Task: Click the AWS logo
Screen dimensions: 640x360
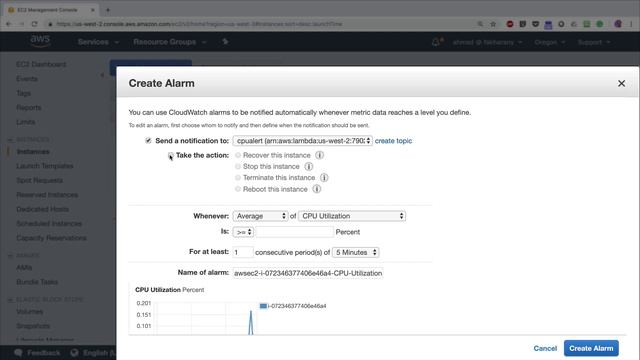Action: tap(40, 41)
